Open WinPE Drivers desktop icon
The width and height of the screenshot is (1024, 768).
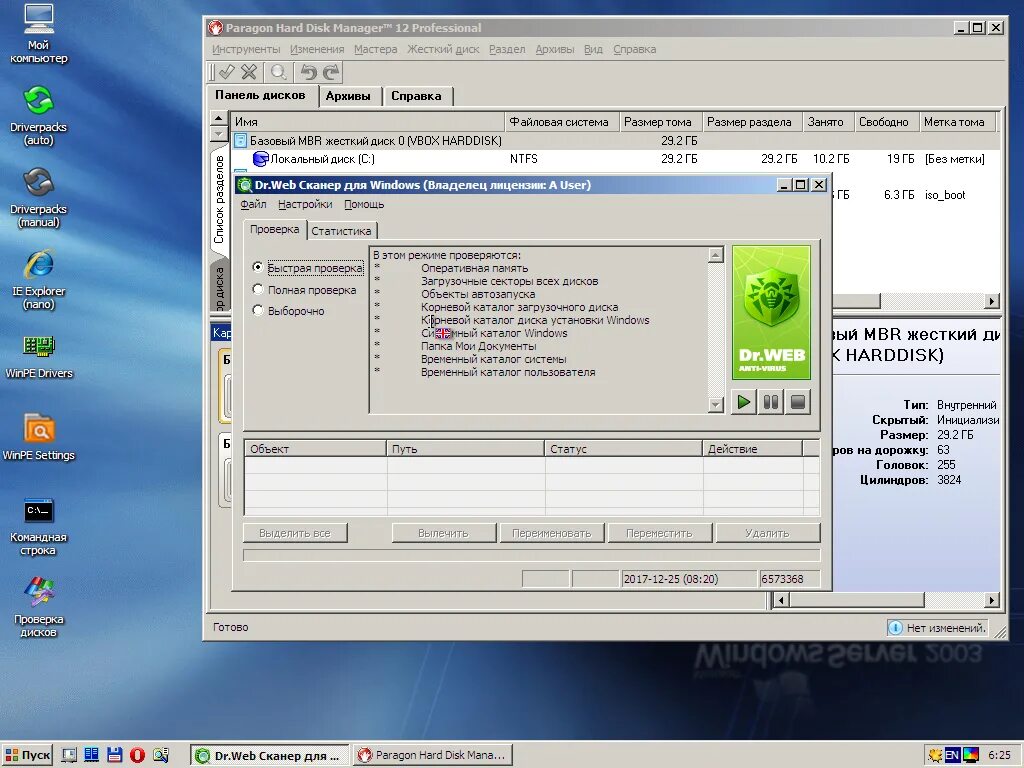click(39, 355)
